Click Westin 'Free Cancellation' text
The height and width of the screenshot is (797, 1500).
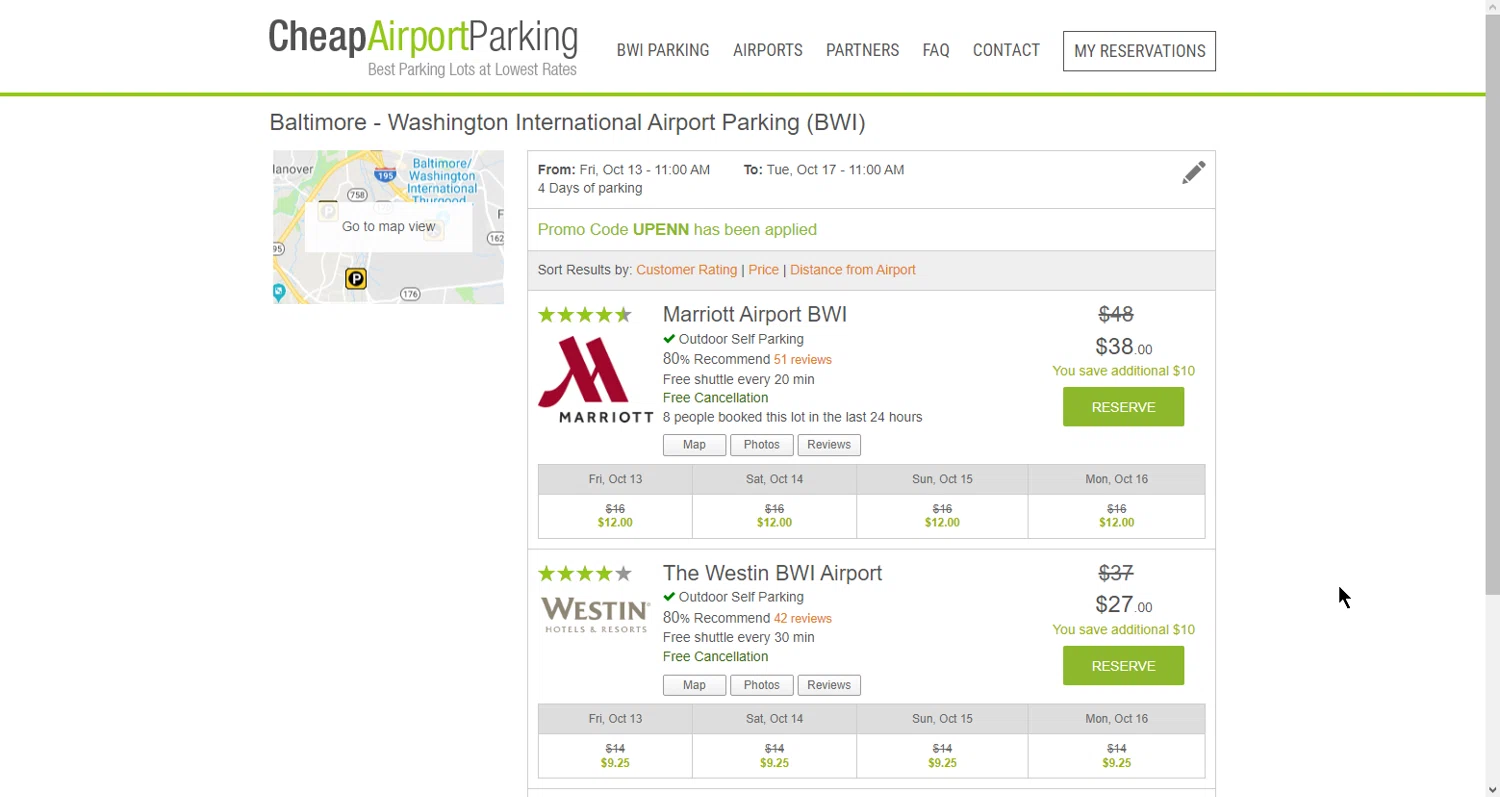click(715, 657)
